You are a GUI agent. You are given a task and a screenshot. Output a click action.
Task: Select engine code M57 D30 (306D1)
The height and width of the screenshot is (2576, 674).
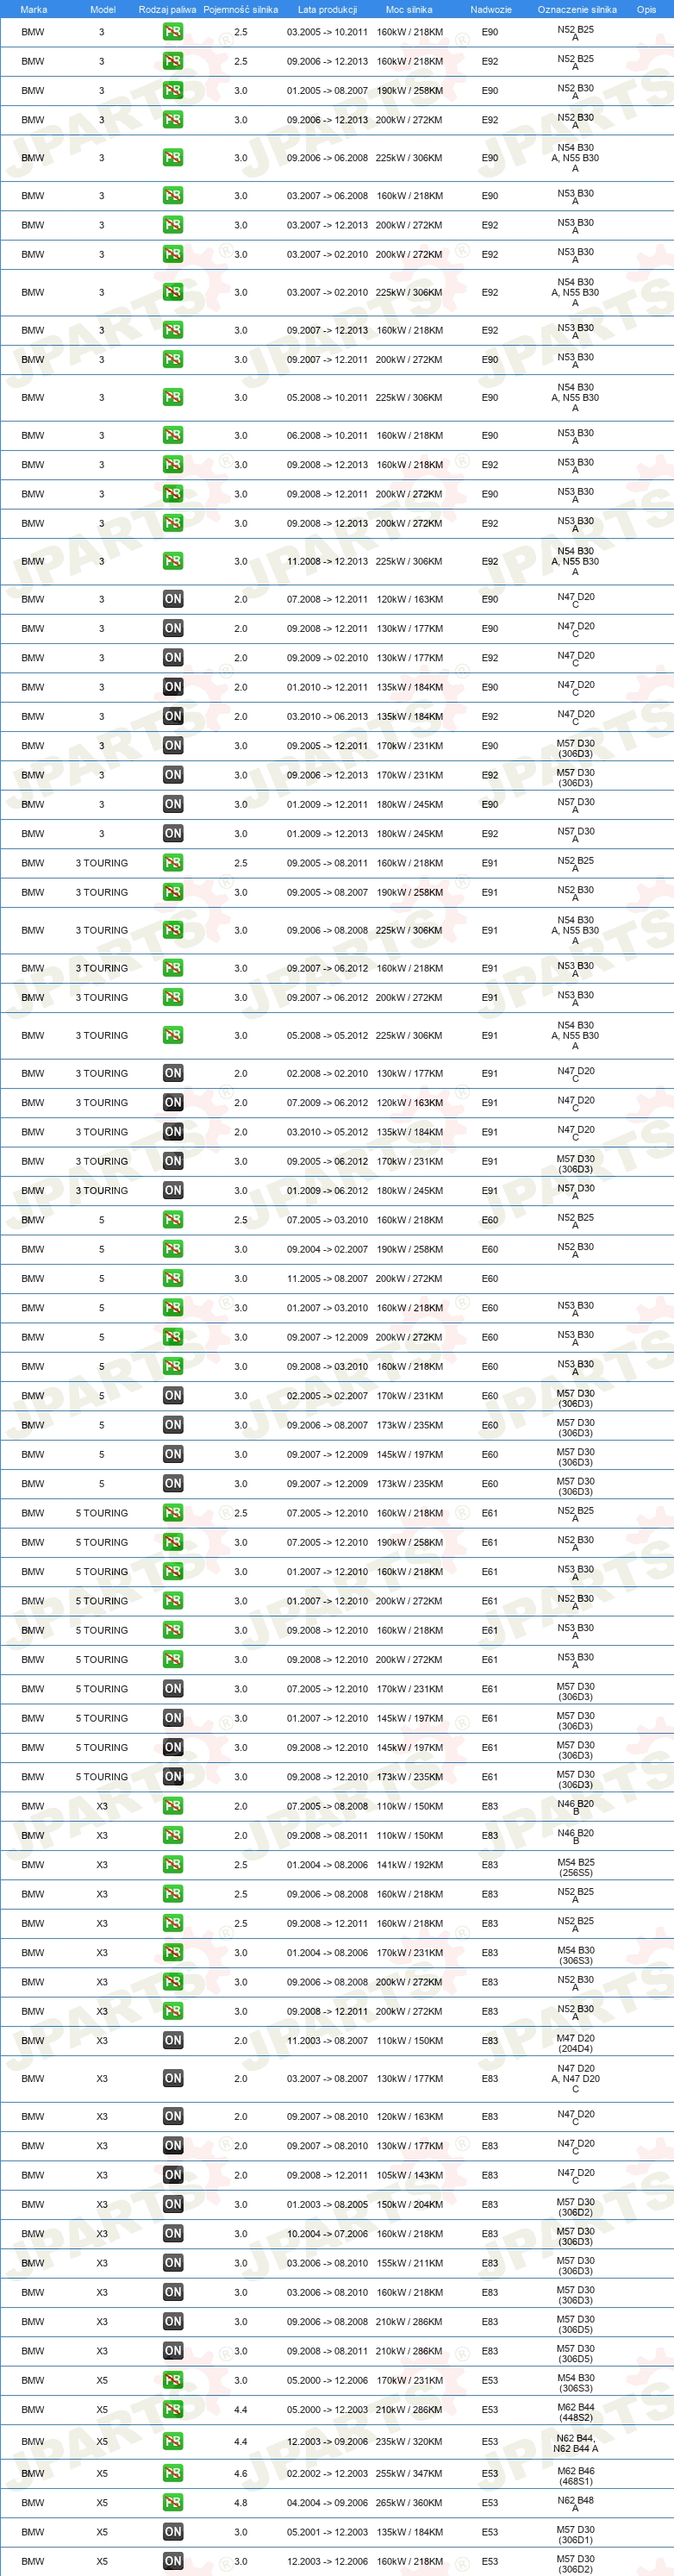pos(575,2535)
